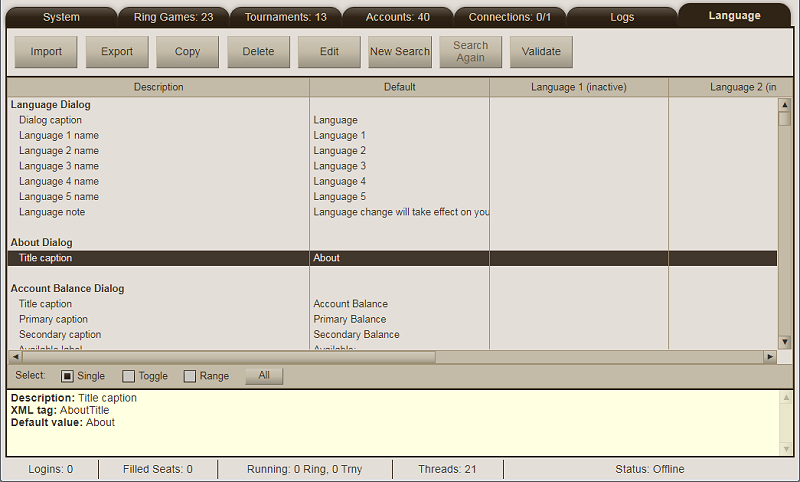This screenshot has height=482, width=800.
Task: Click the table's scroll down arrow
Action: coord(785,341)
